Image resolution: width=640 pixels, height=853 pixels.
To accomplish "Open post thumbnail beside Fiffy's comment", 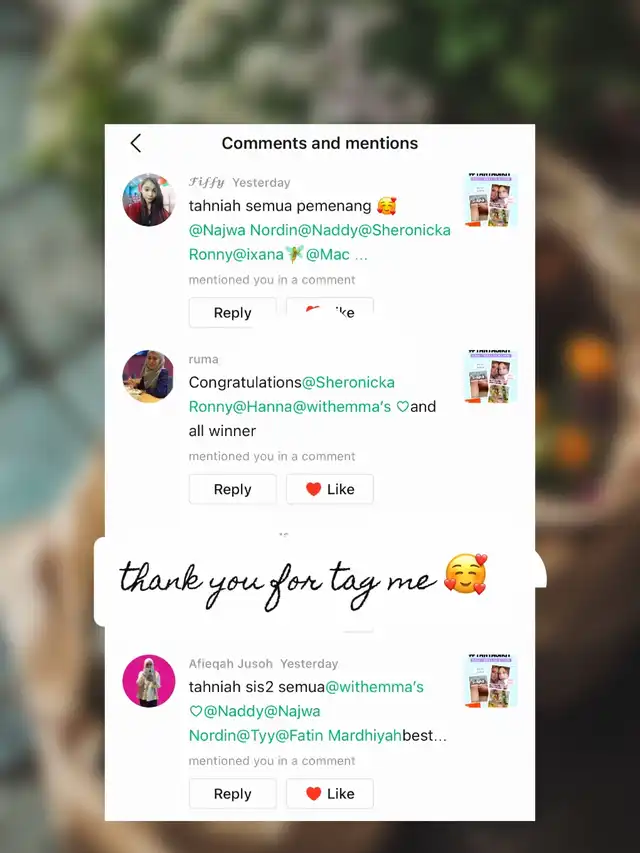I will coord(490,200).
